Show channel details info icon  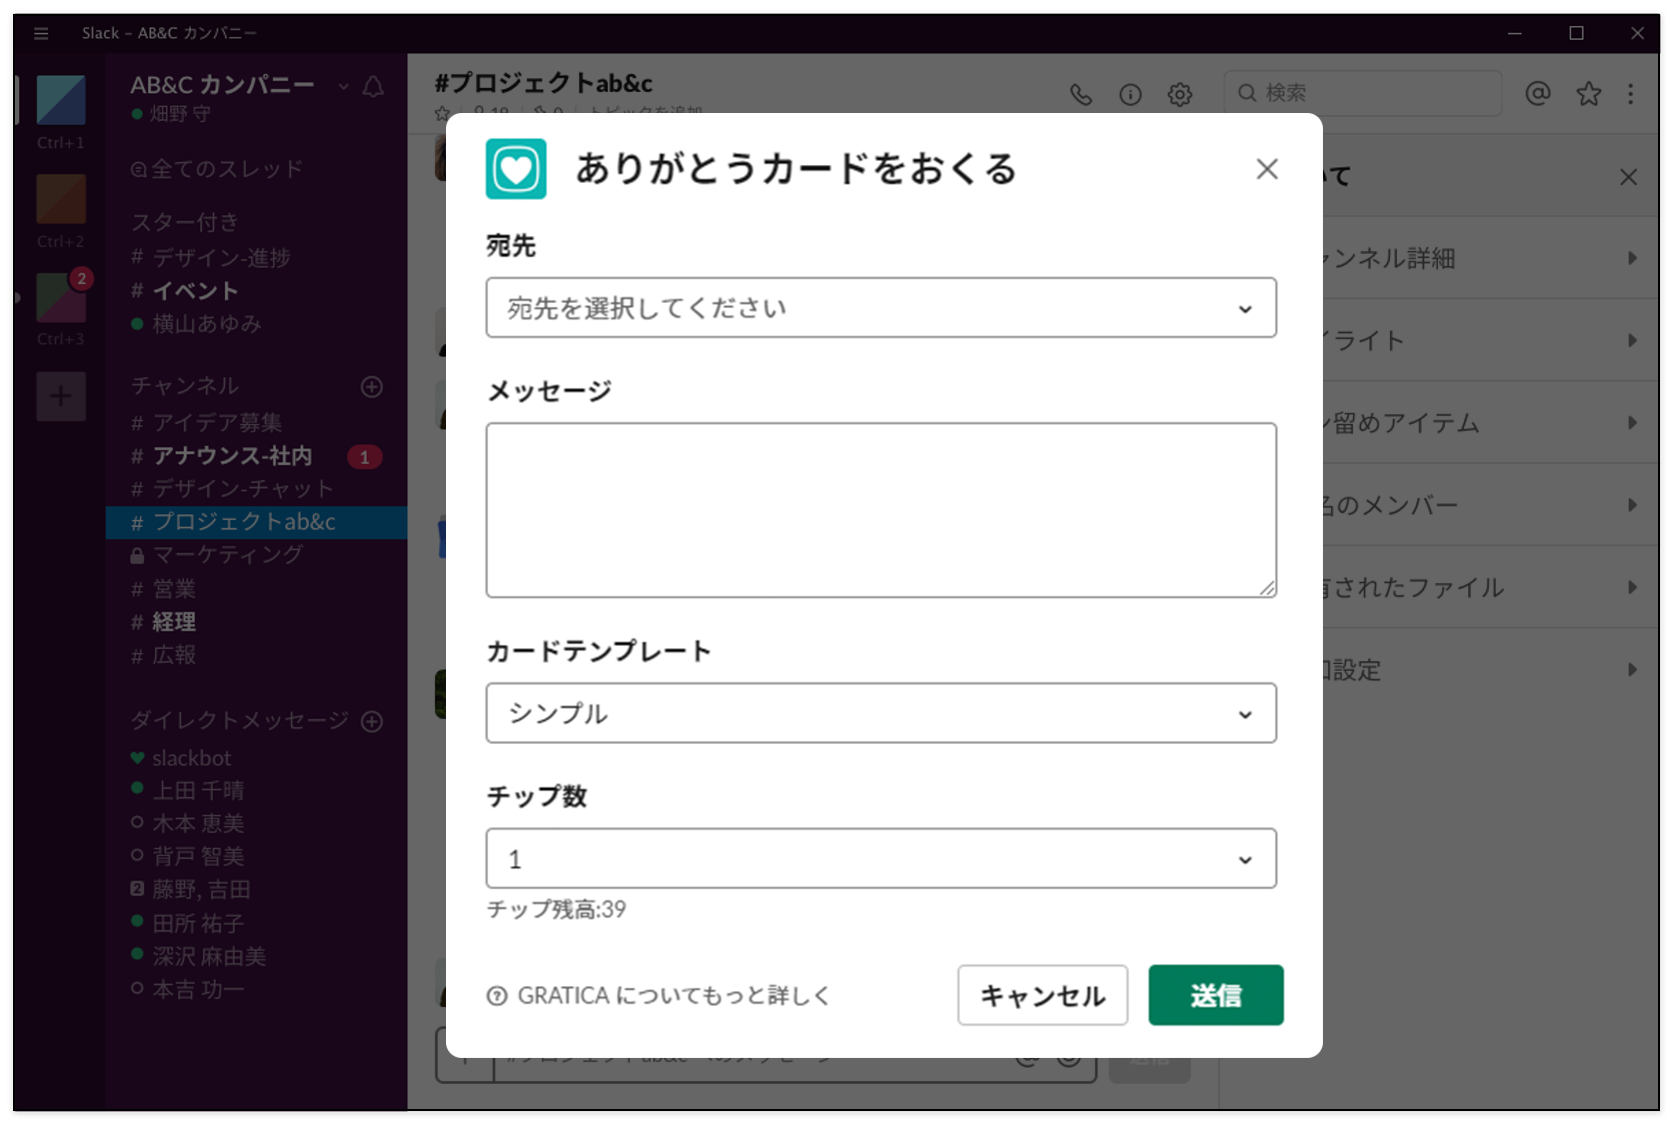click(1130, 94)
